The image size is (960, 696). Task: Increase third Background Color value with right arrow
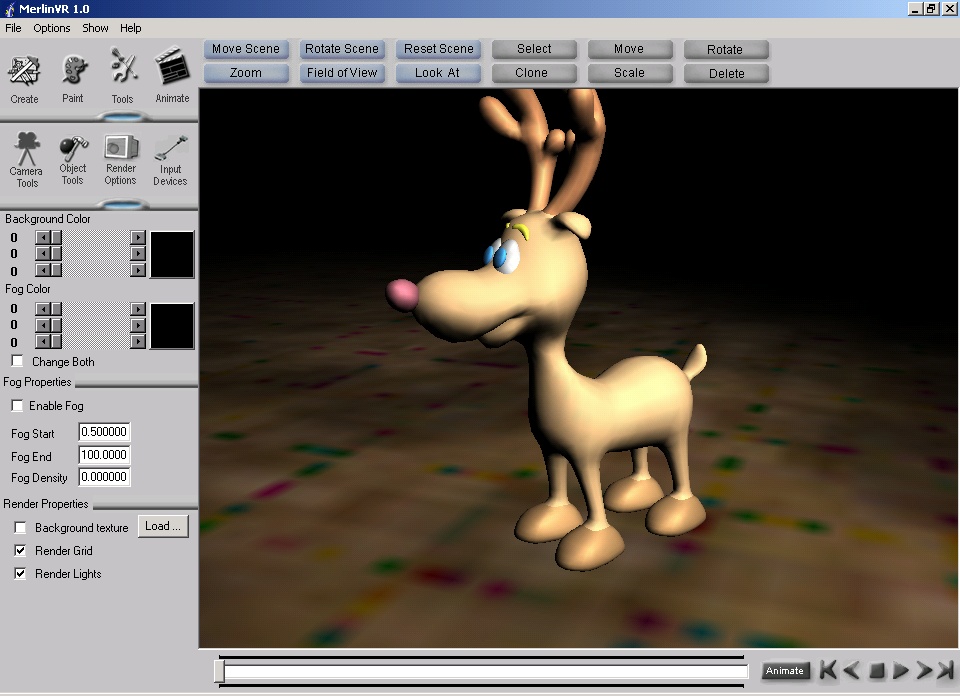click(138, 270)
